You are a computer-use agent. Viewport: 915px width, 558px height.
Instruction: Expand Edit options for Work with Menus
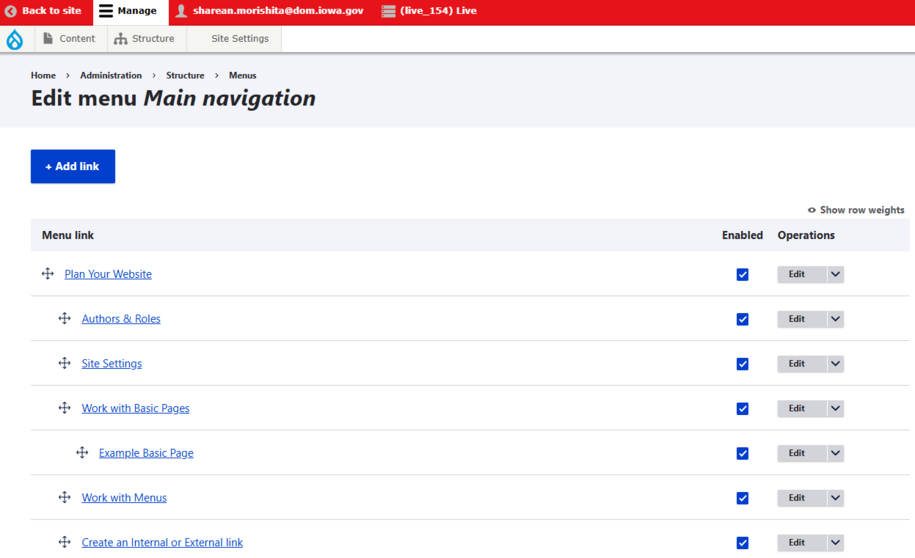click(x=835, y=498)
